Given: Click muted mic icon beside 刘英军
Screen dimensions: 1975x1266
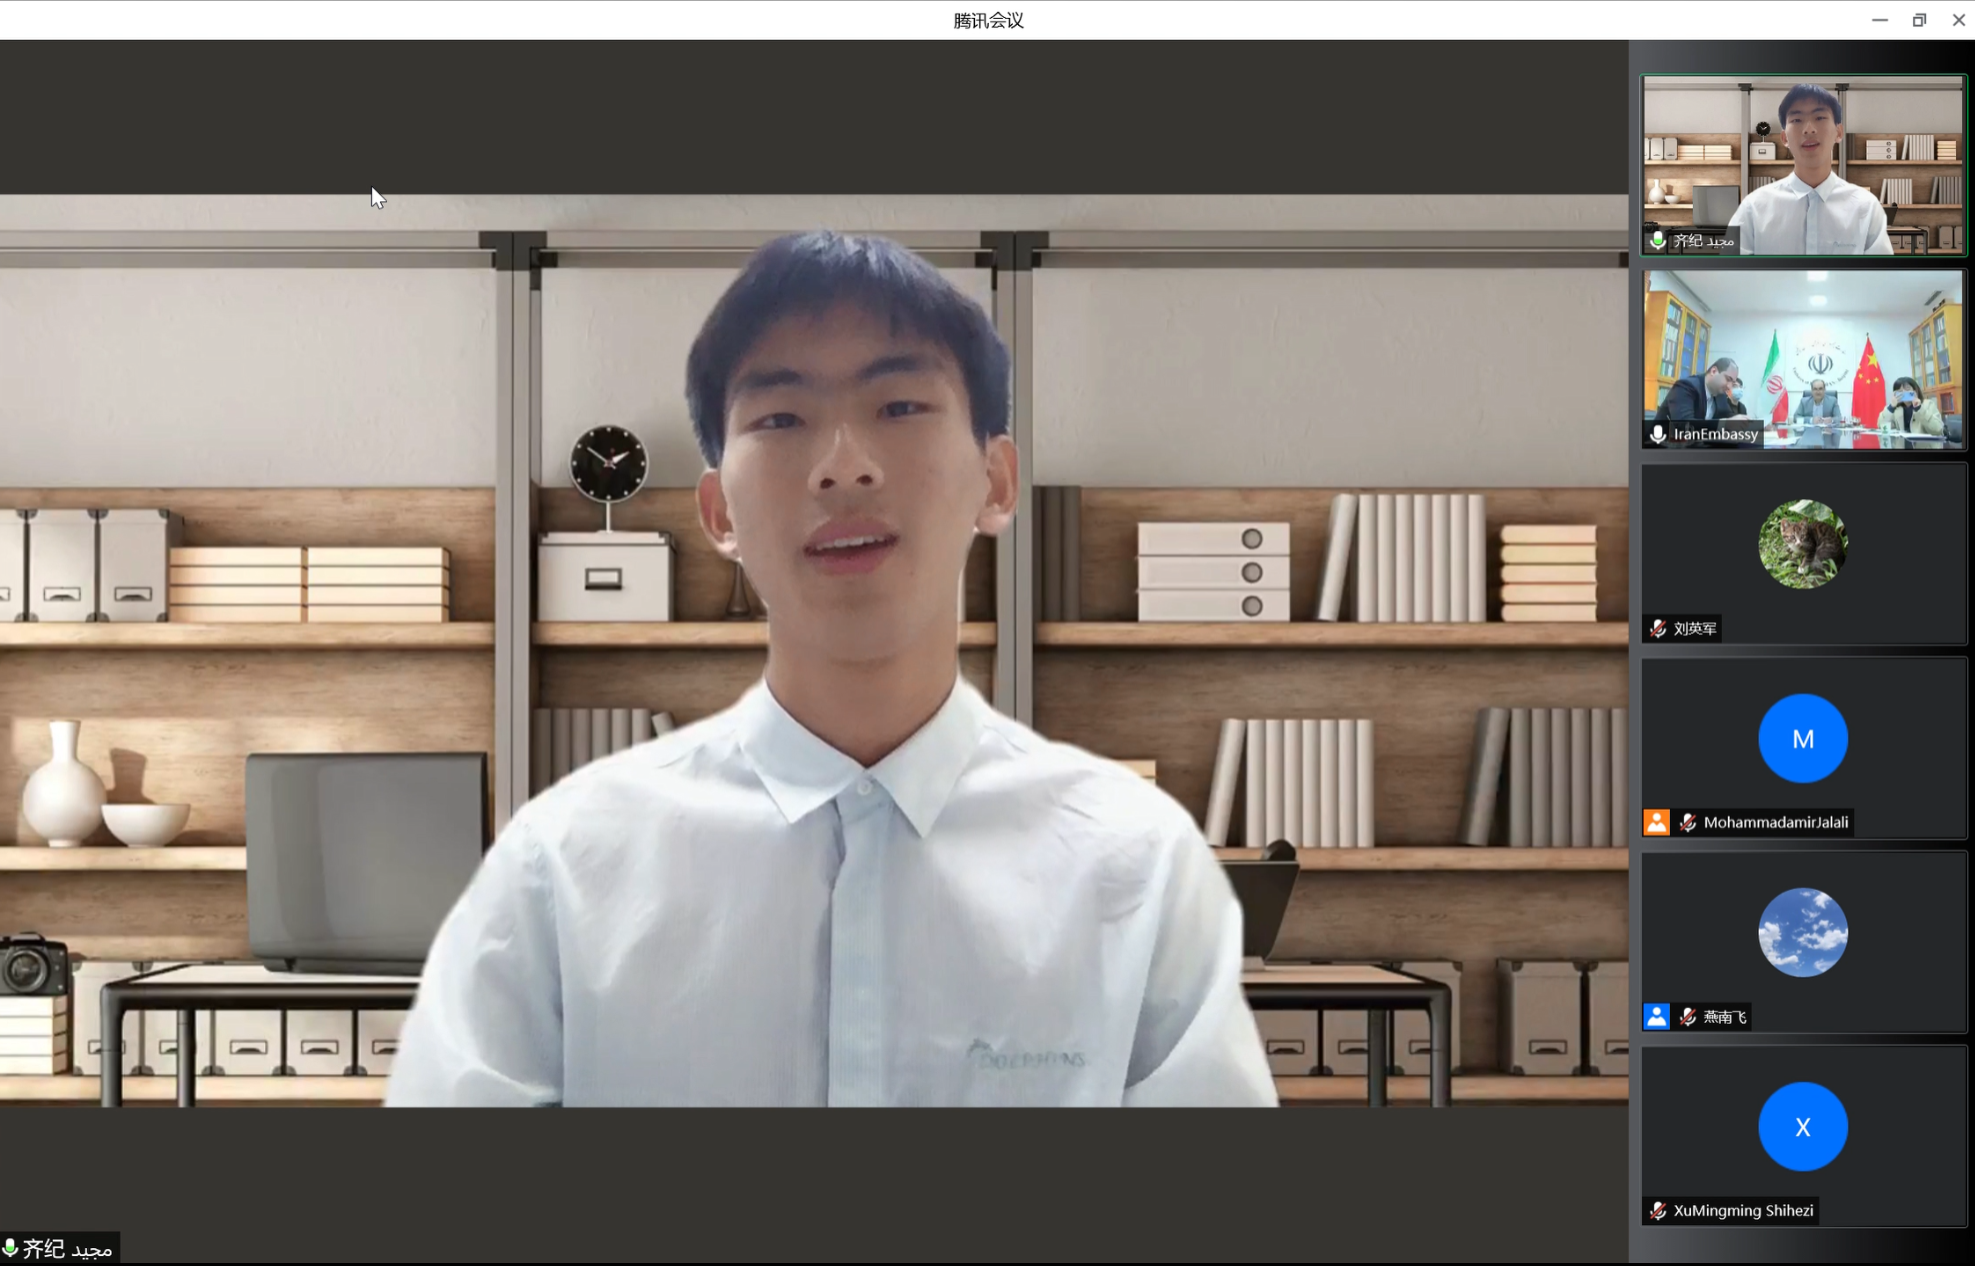Looking at the screenshot, I should pos(1658,628).
